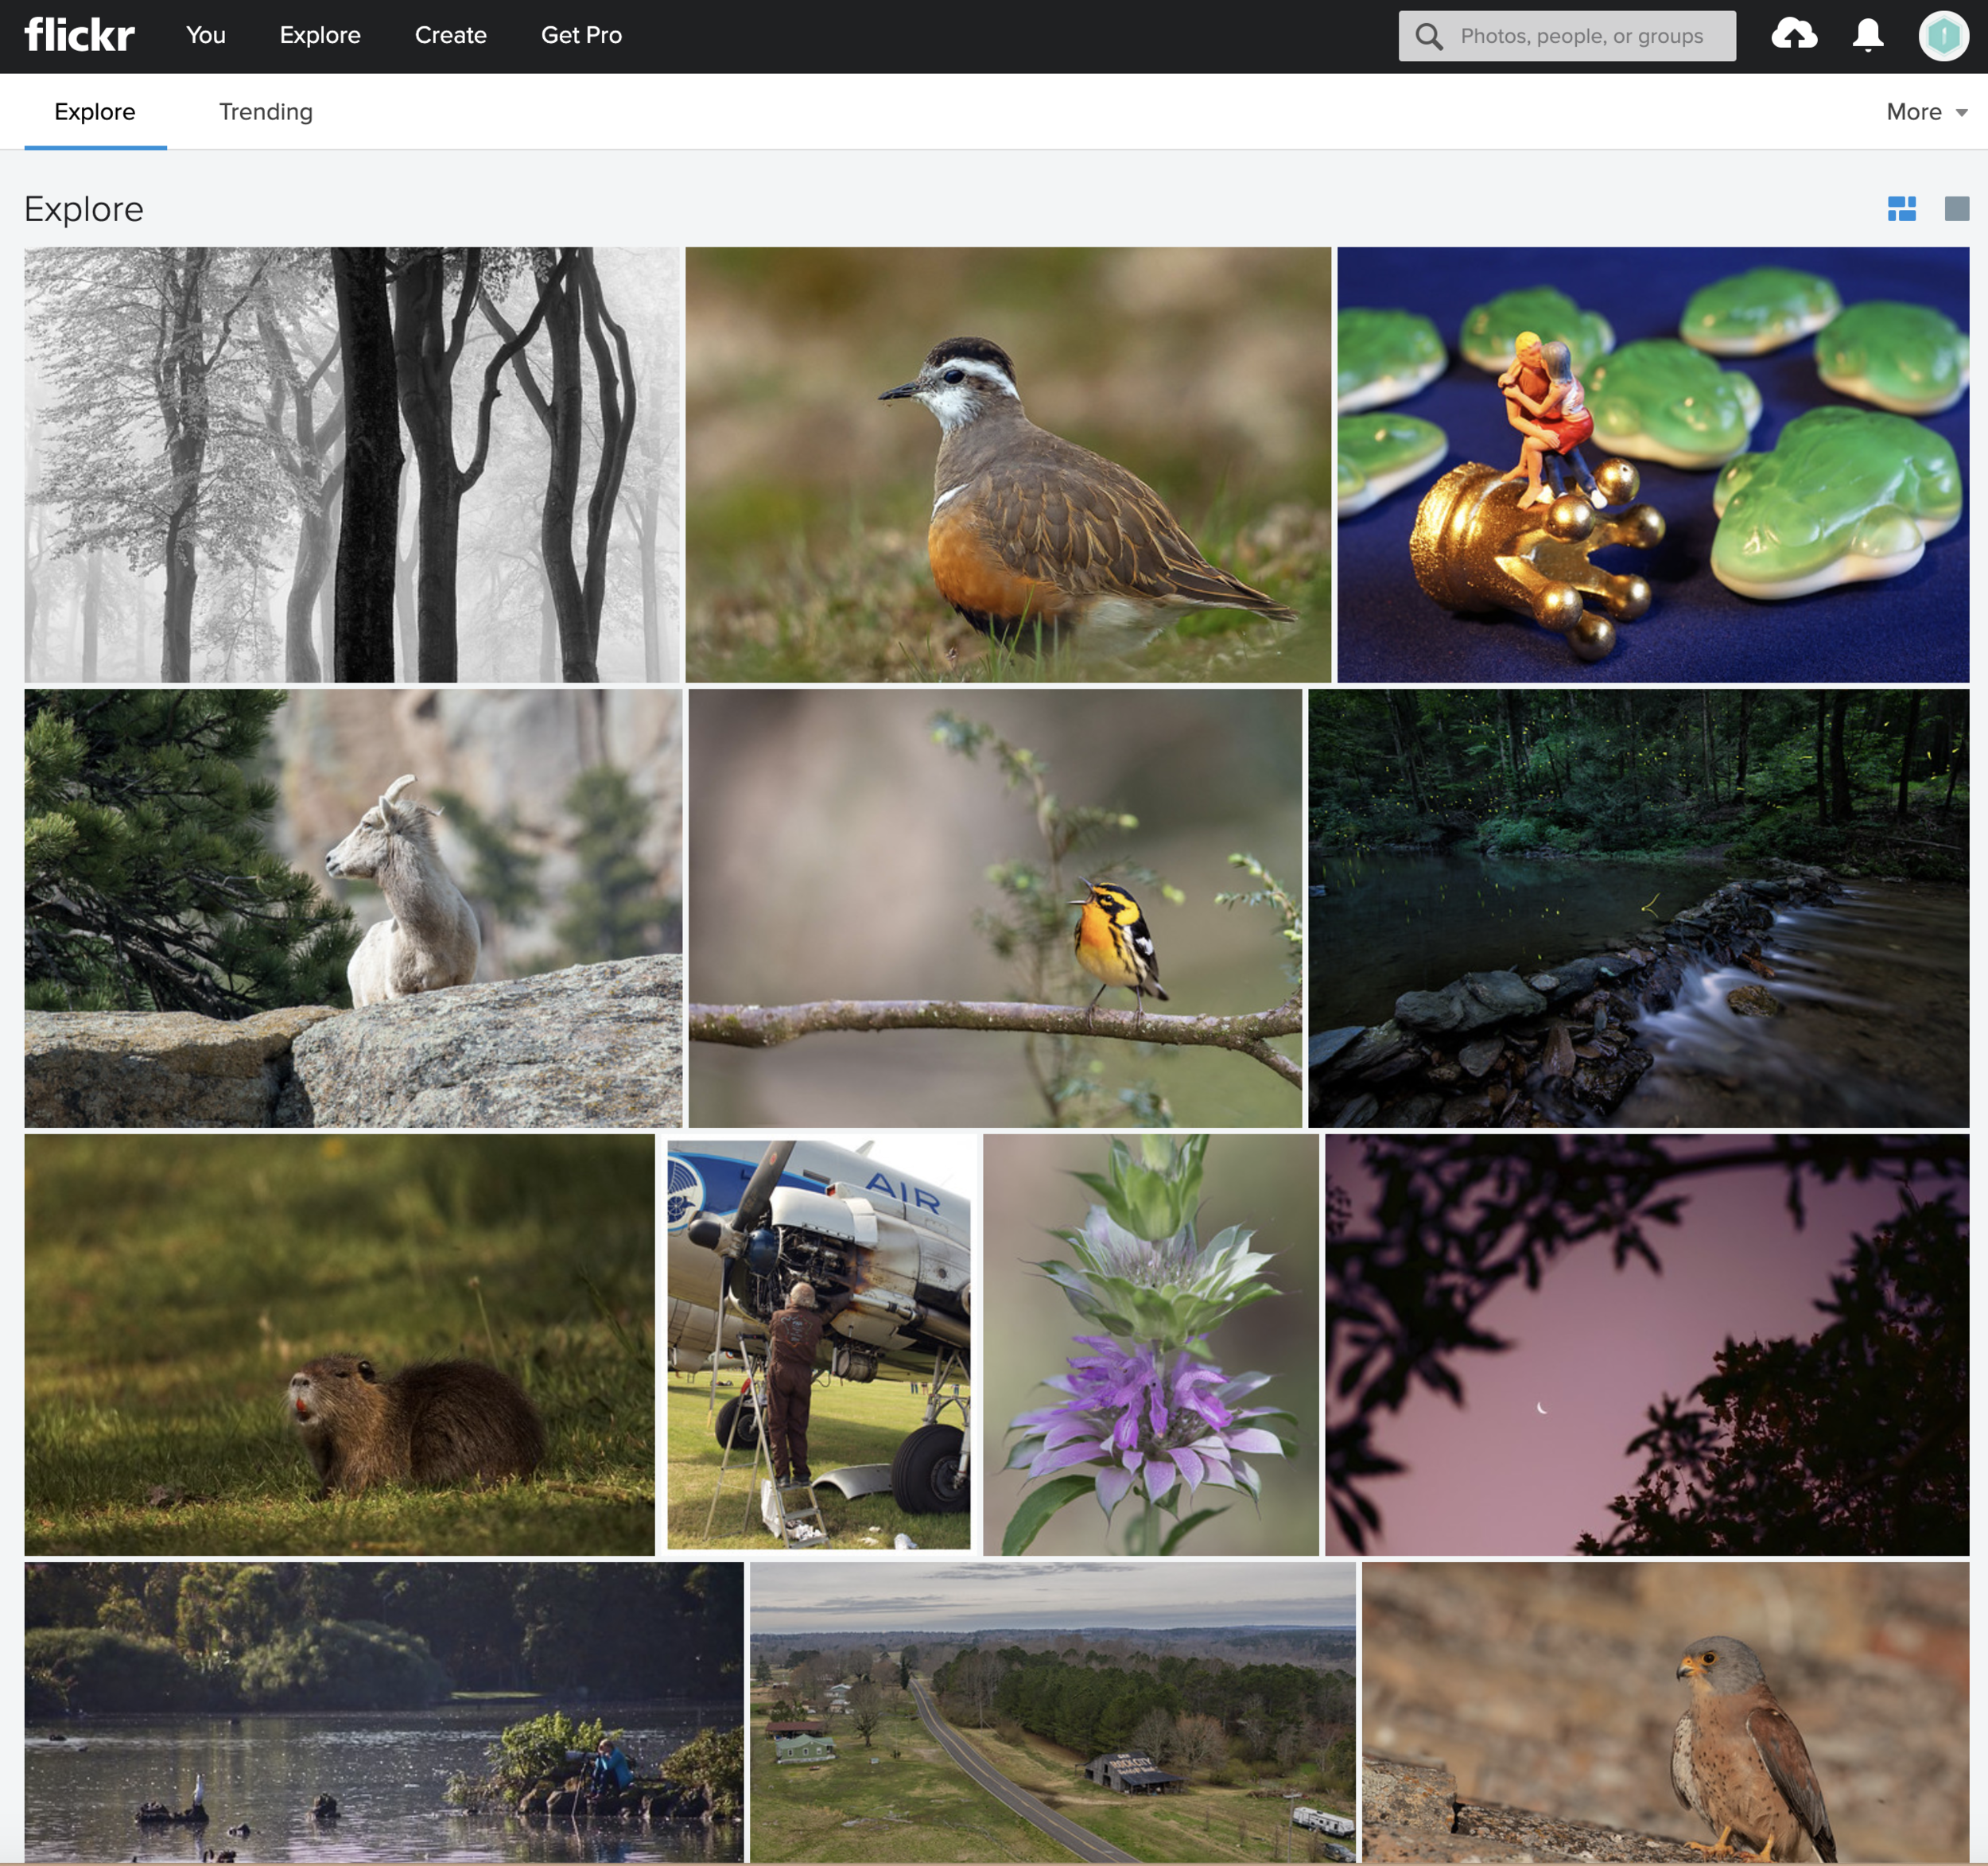Open the airplane mechanic photo
Image resolution: width=1988 pixels, height=1866 pixels.
(818, 1343)
